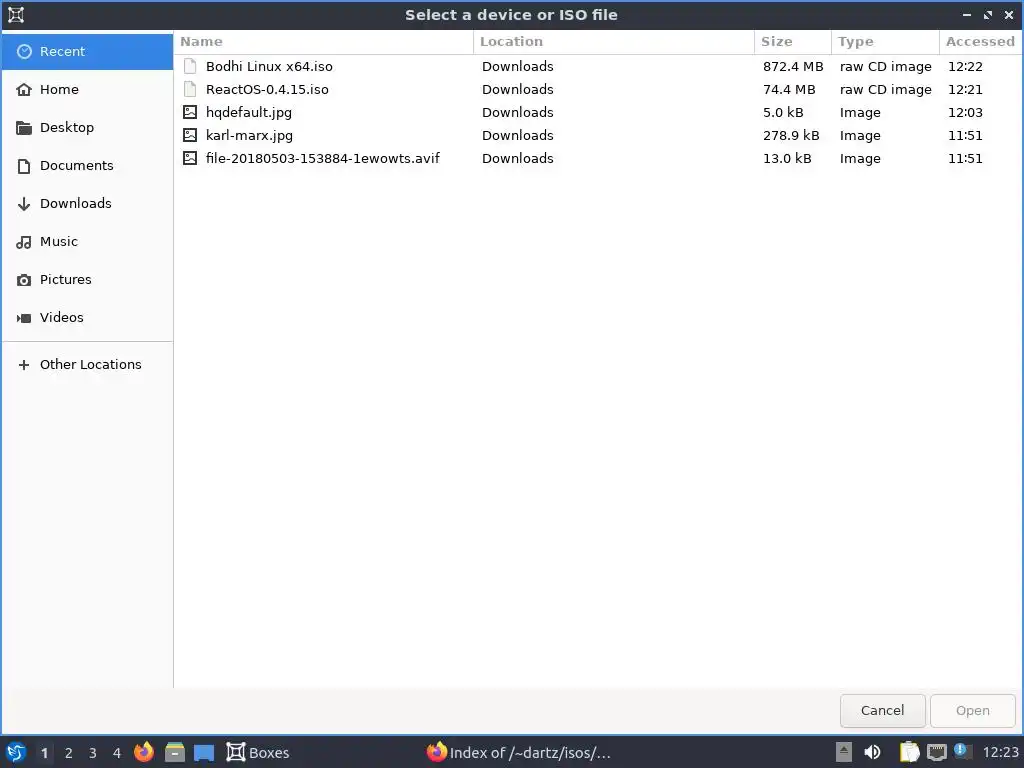Sort files by the Location column

coord(614,42)
